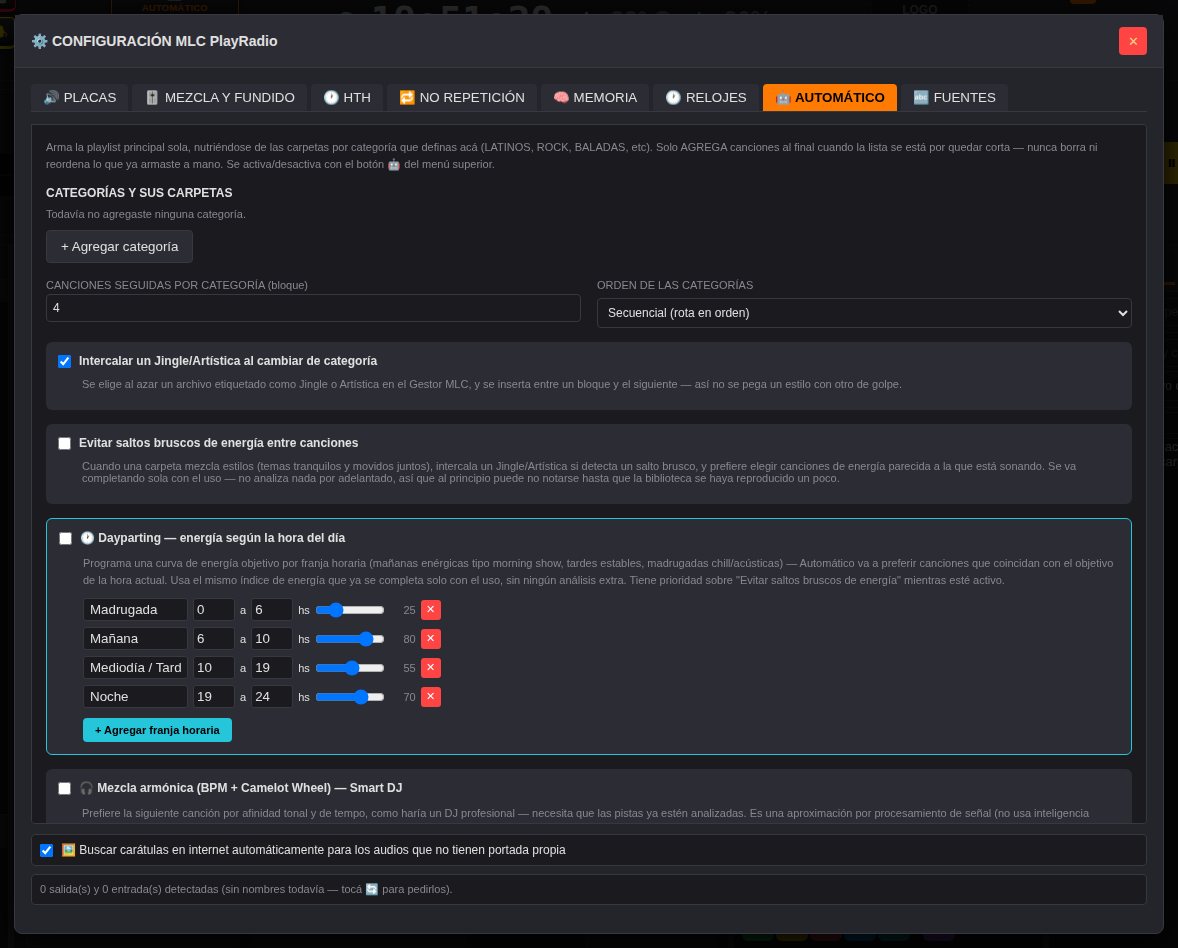Delete the Madrugada time slot row

(430, 610)
